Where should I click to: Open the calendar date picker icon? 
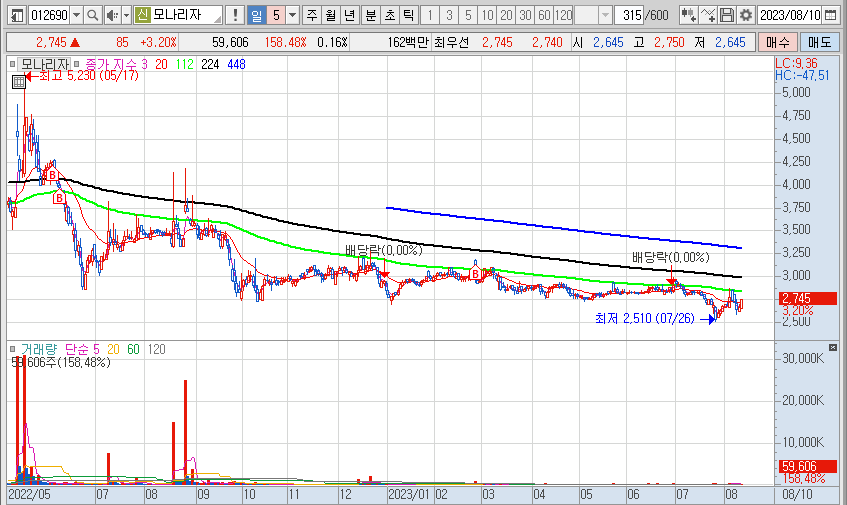pyautogui.click(x=831, y=15)
